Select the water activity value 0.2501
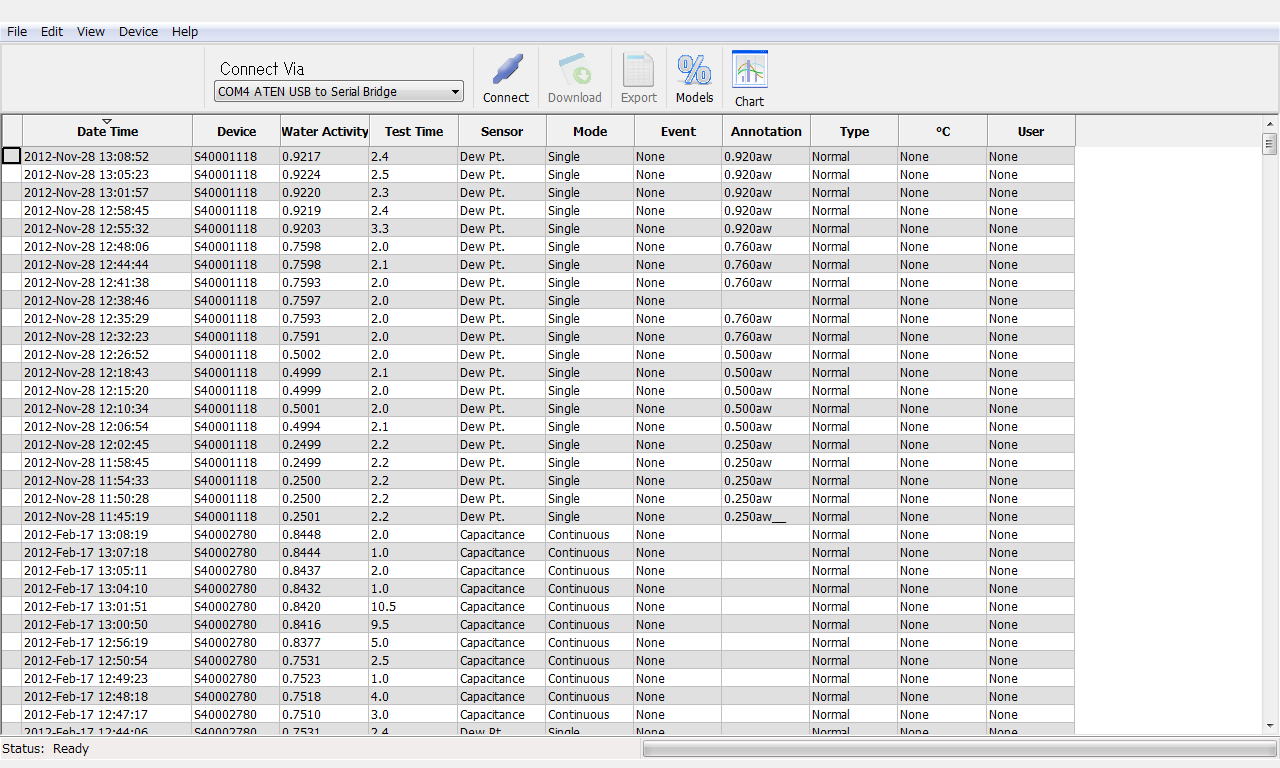This screenshot has height=768, width=1280. click(325, 517)
